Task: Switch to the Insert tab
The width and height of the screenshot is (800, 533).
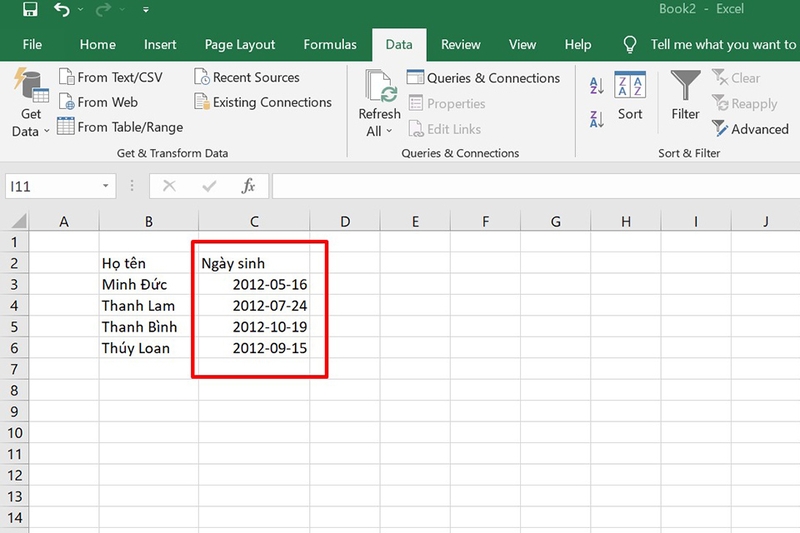Action: tap(160, 44)
